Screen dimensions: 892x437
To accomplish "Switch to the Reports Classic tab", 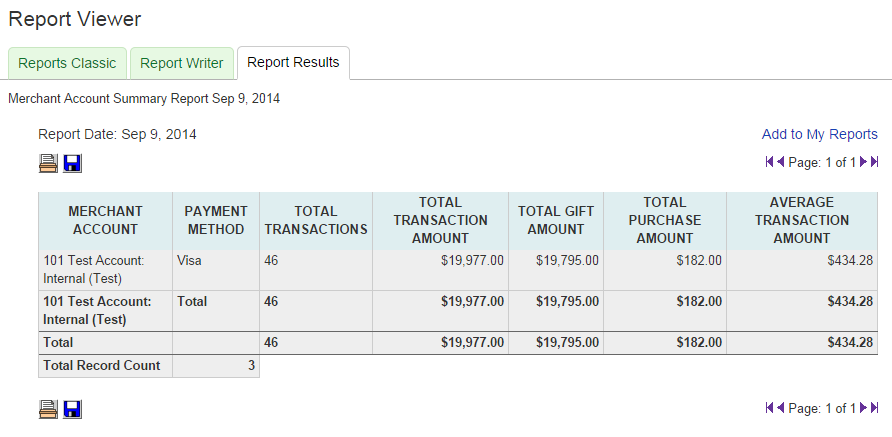I will click(x=67, y=63).
